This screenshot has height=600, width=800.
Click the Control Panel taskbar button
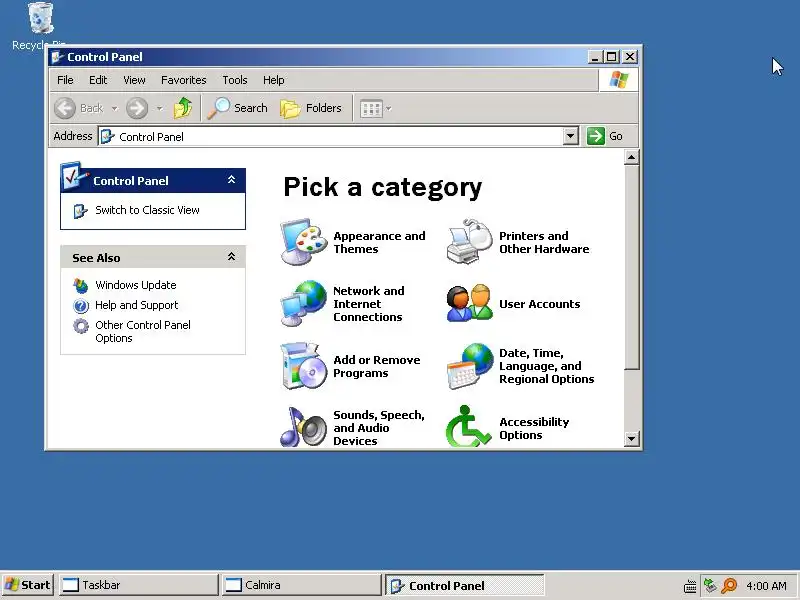464,586
